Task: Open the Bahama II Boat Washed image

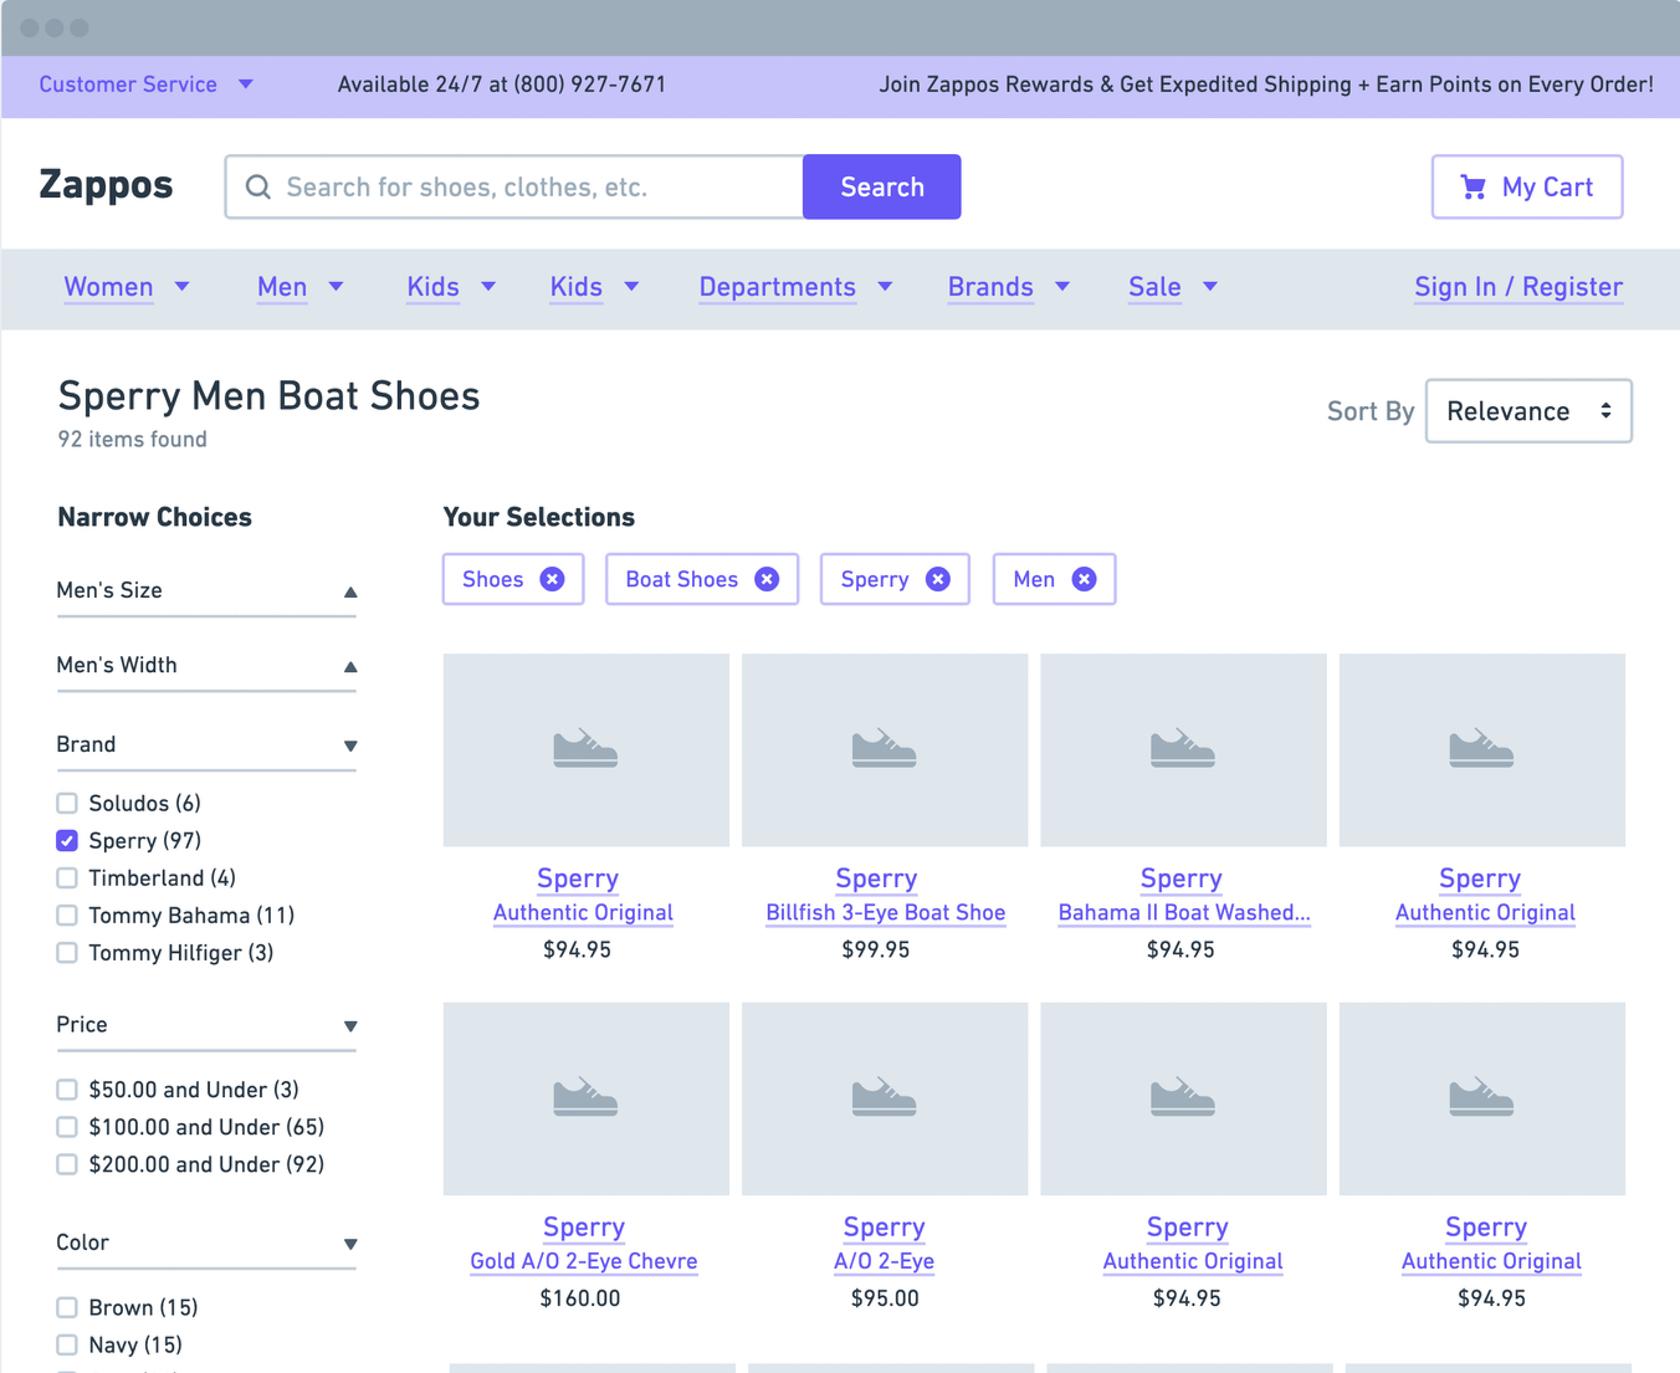Action: [1183, 750]
